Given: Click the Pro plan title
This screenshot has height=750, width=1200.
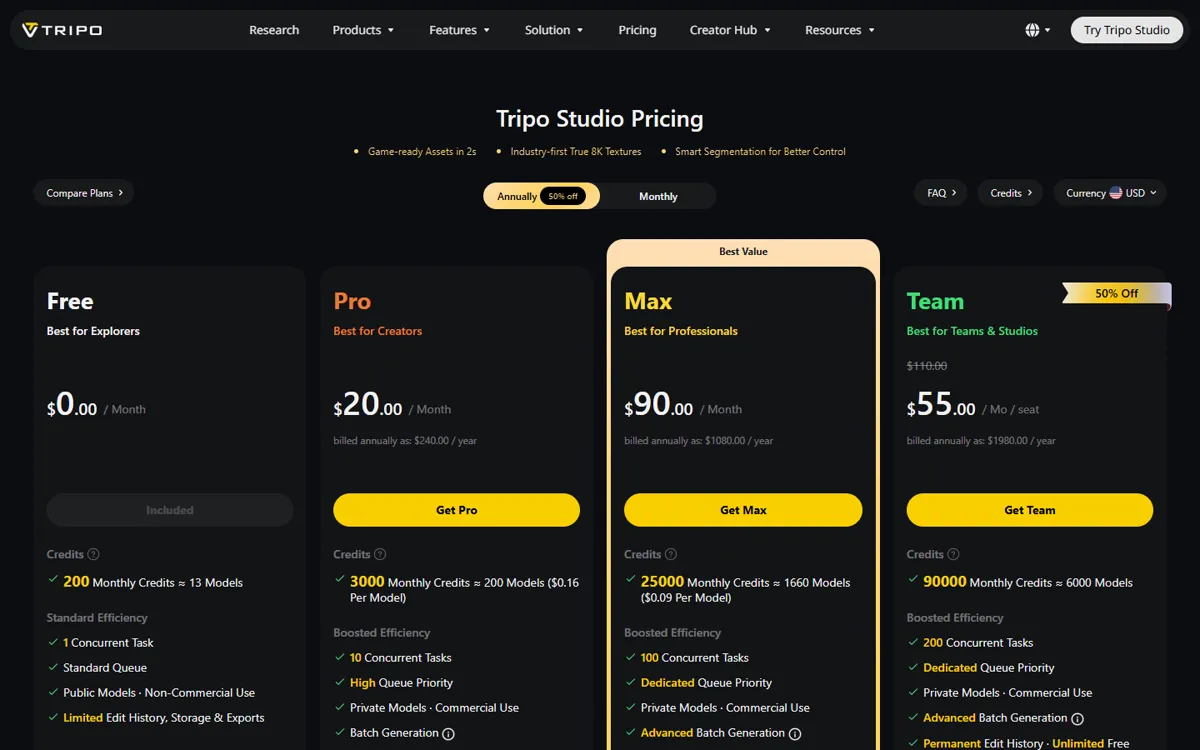Looking at the screenshot, I should coord(352,301).
